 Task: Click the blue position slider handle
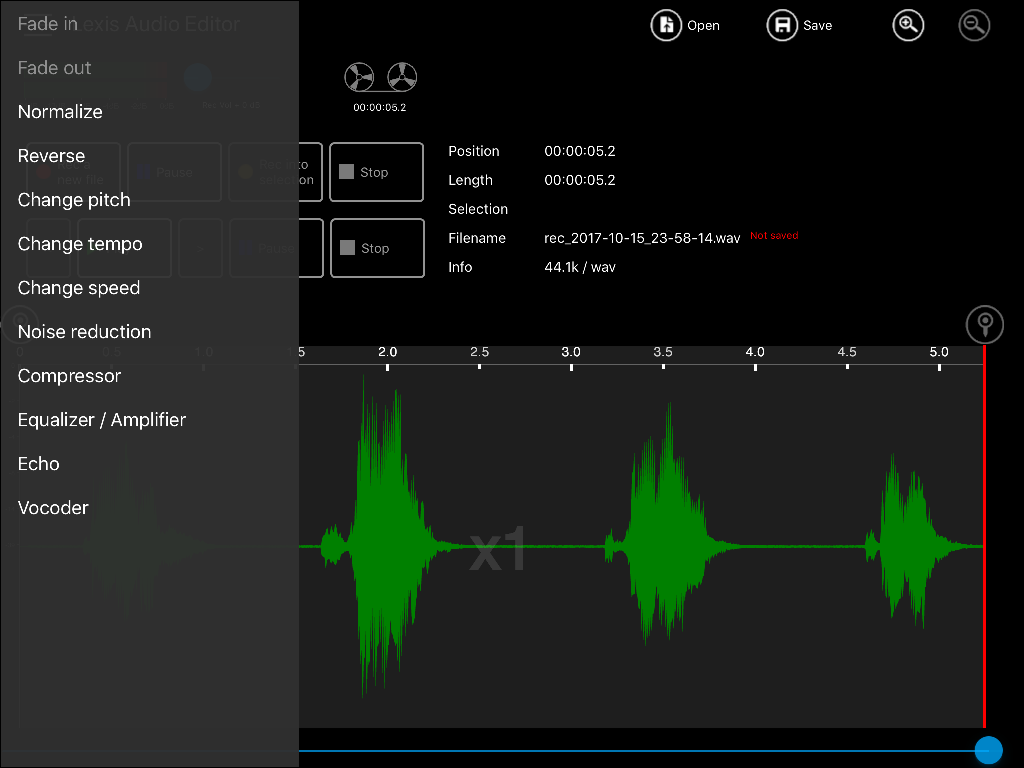click(x=988, y=750)
